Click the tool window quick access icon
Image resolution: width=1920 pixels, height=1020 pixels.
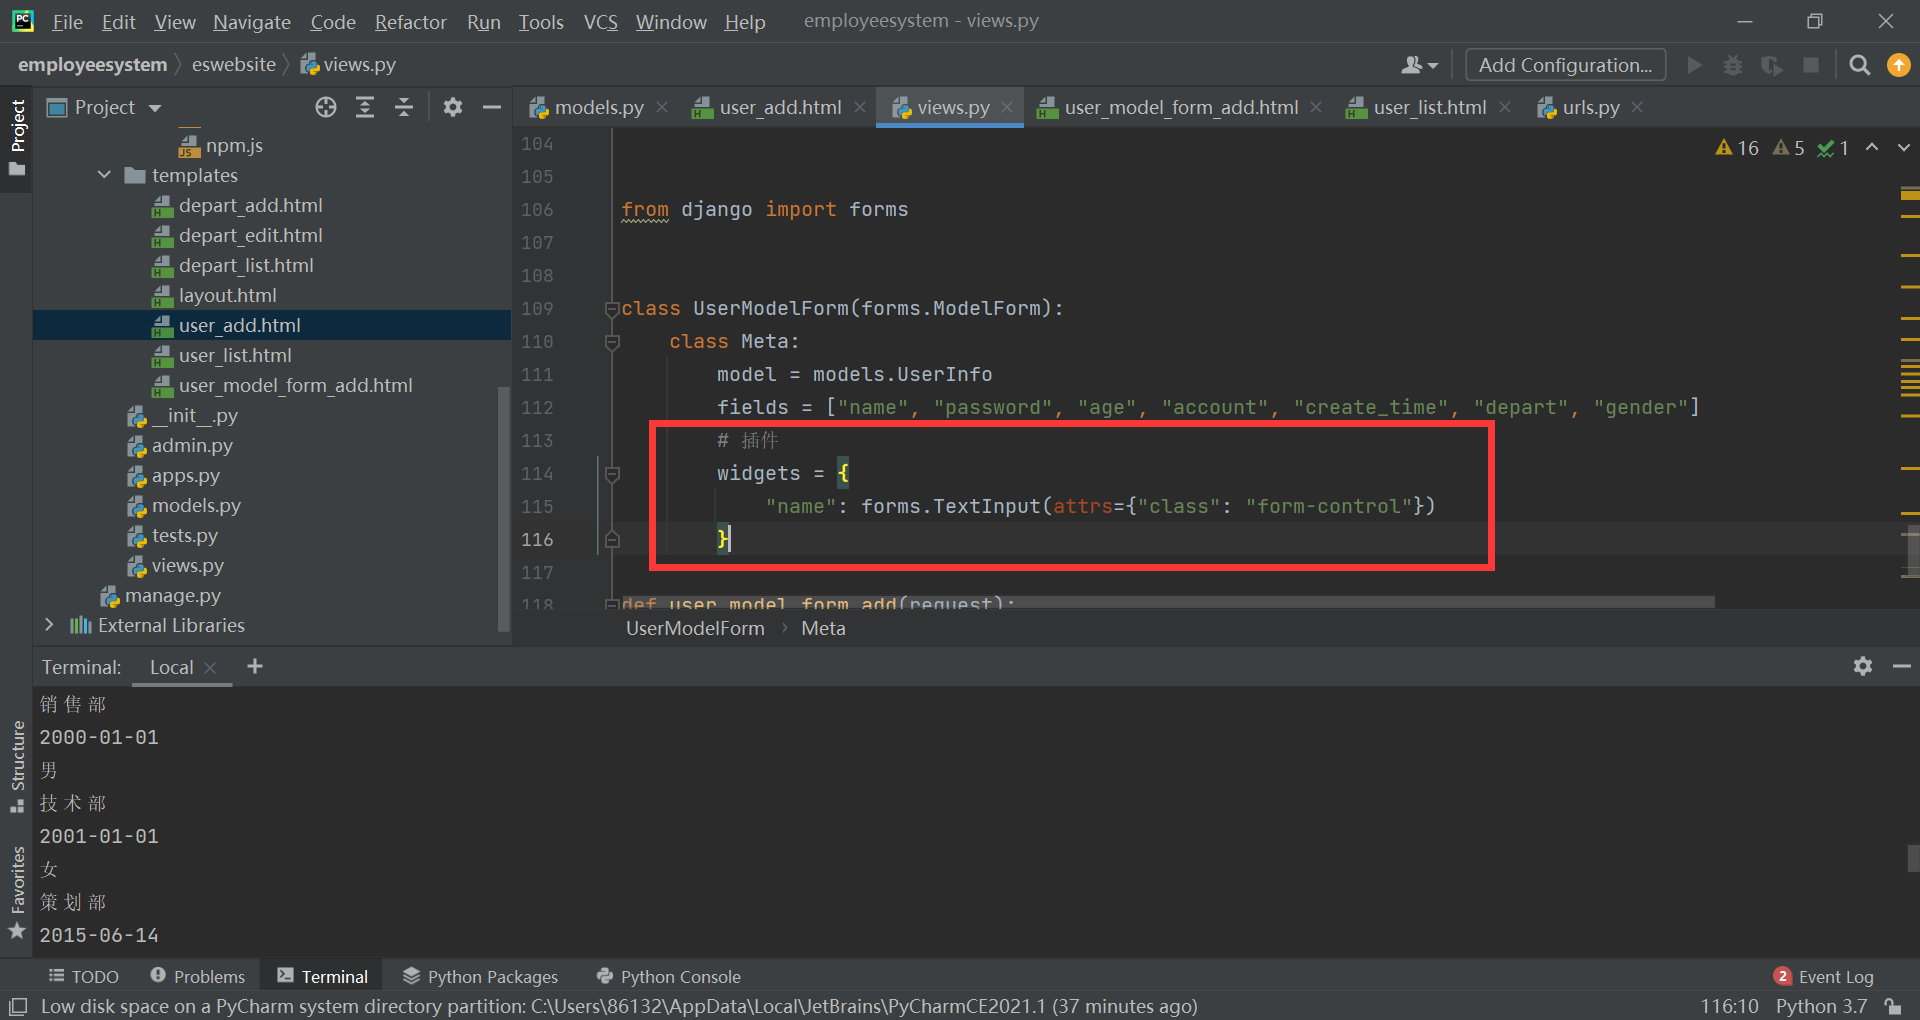[x=18, y=1006]
